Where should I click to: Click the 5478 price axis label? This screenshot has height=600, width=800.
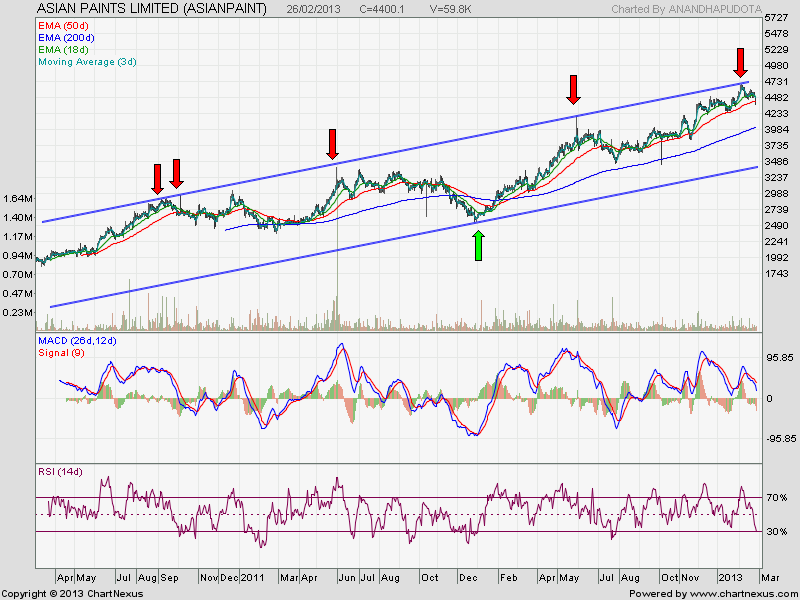tap(776, 34)
